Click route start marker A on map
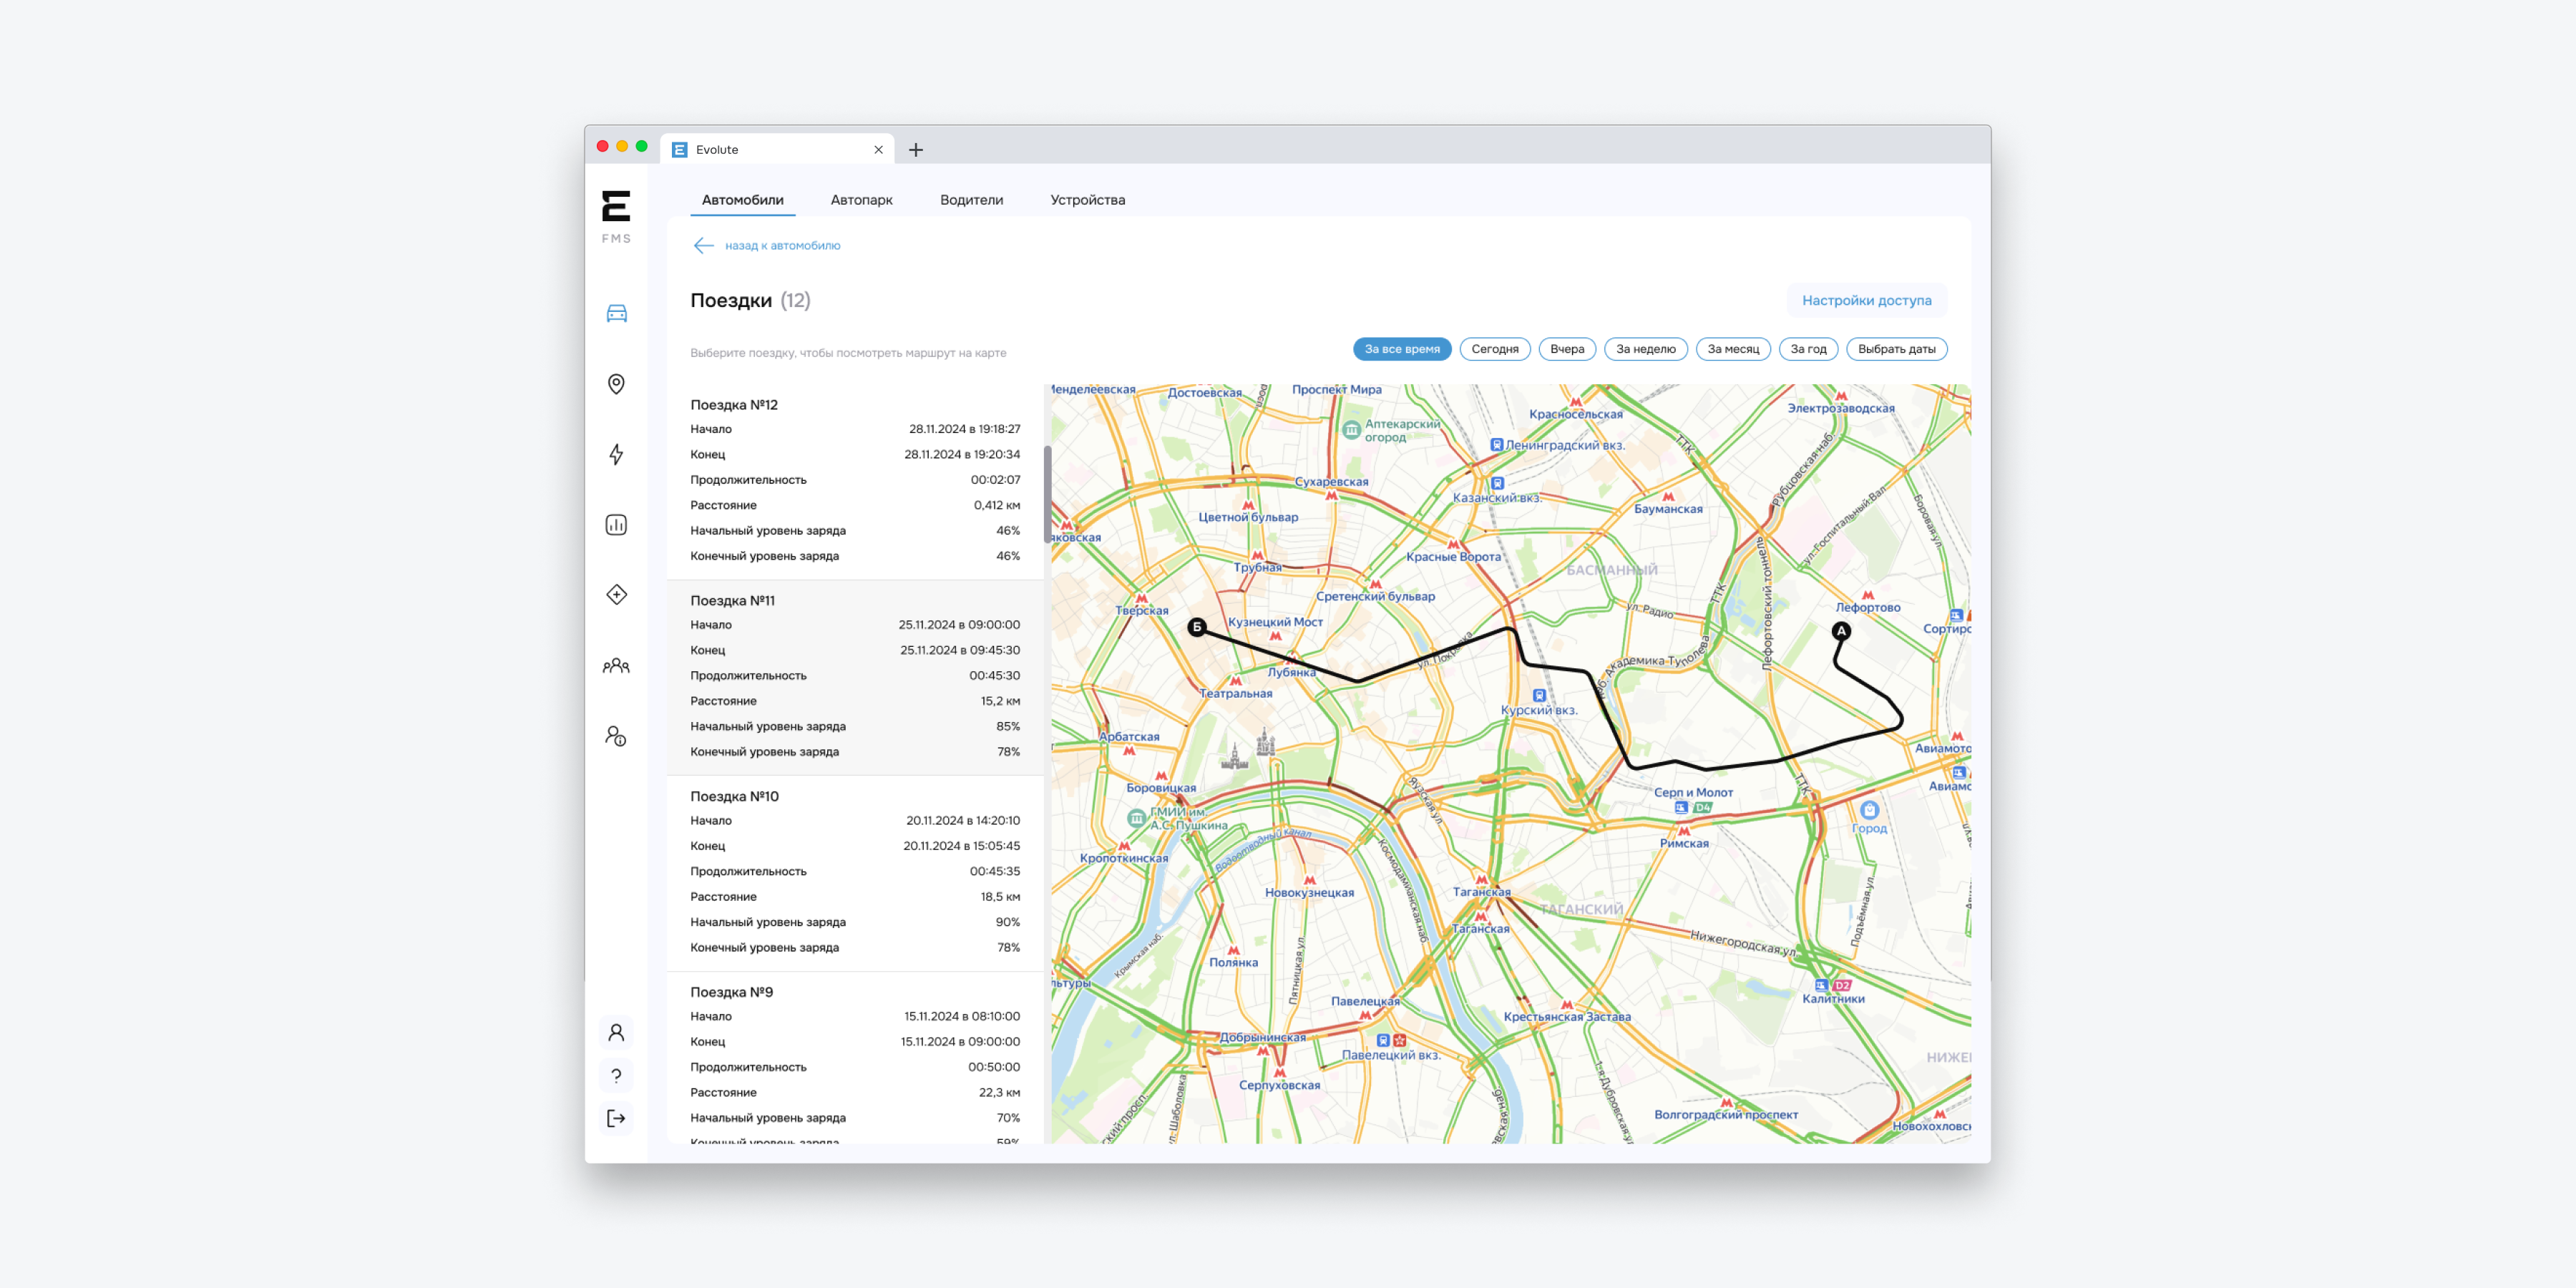This screenshot has height=1288, width=2576. (x=1841, y=631)
